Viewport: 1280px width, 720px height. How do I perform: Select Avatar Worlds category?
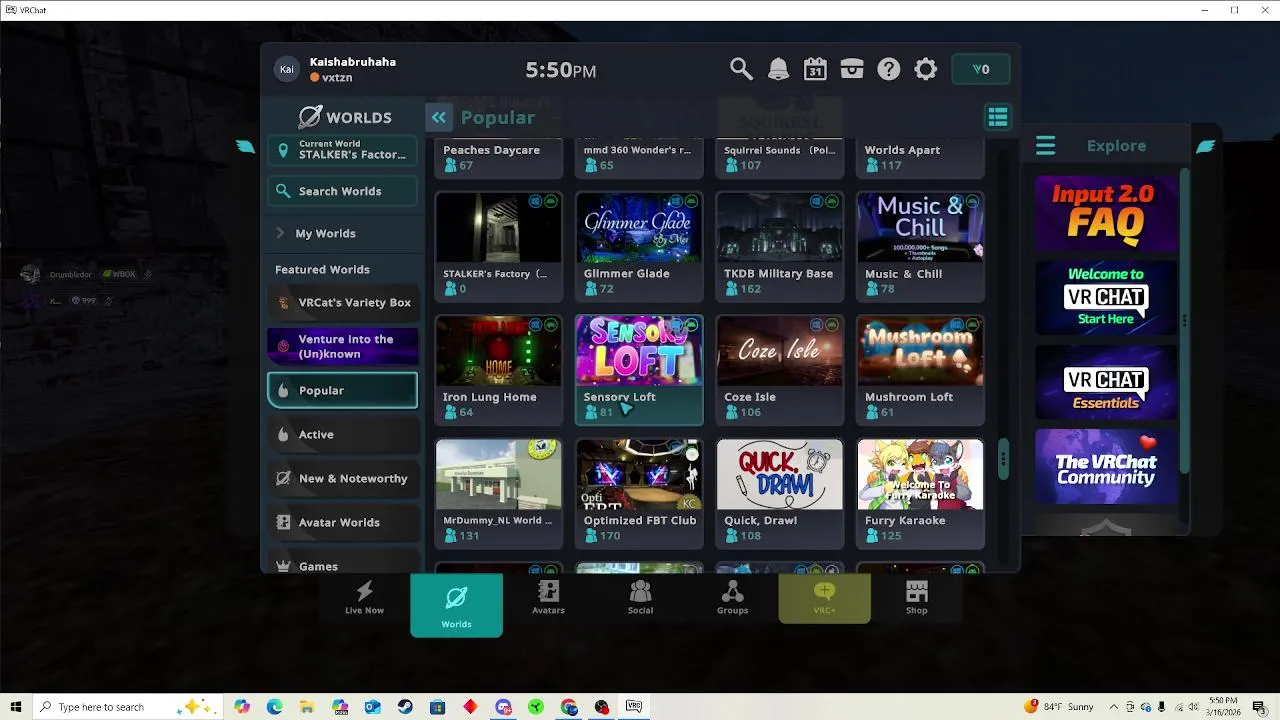pos(343,522)
